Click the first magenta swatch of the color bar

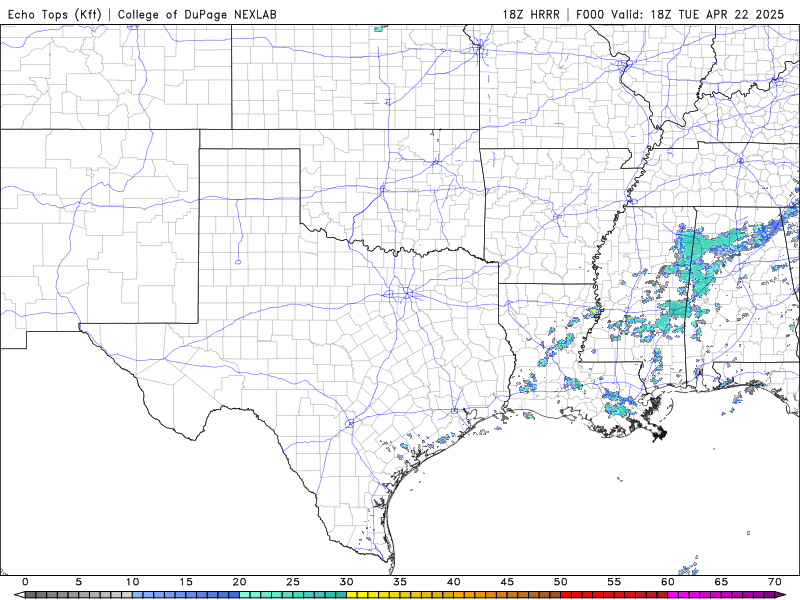point(673,595)
